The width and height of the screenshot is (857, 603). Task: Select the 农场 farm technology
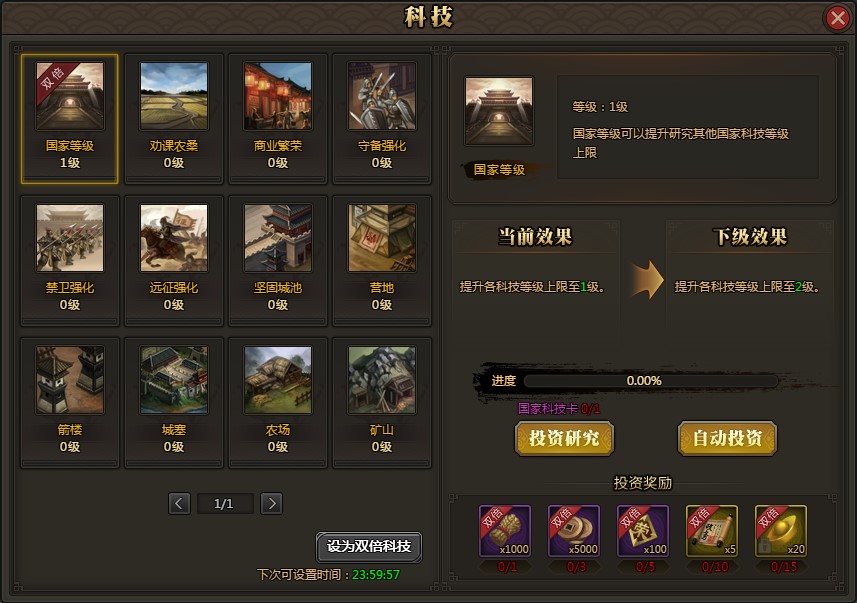[x=278, y=402]
